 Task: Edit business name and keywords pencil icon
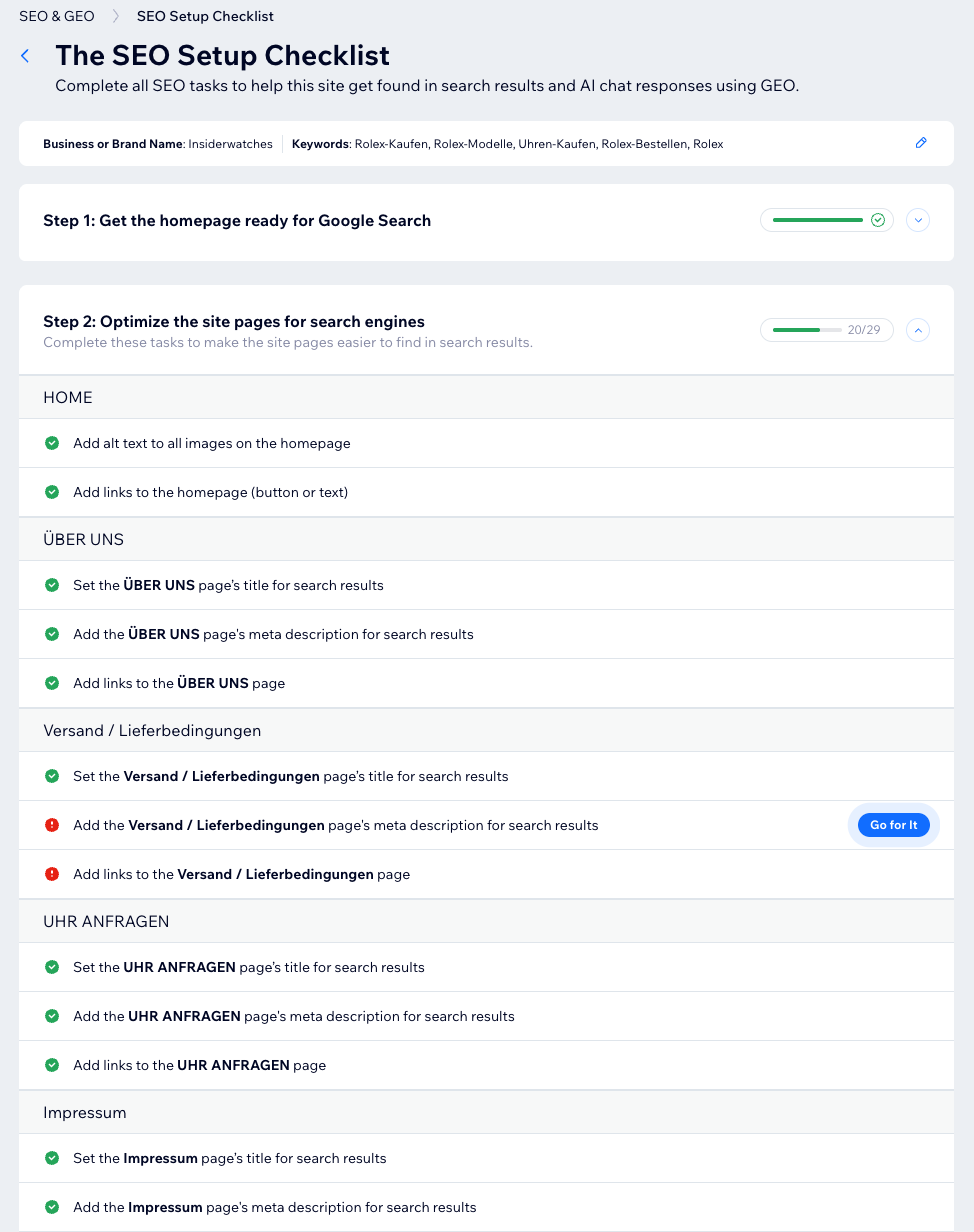point(921,143)
